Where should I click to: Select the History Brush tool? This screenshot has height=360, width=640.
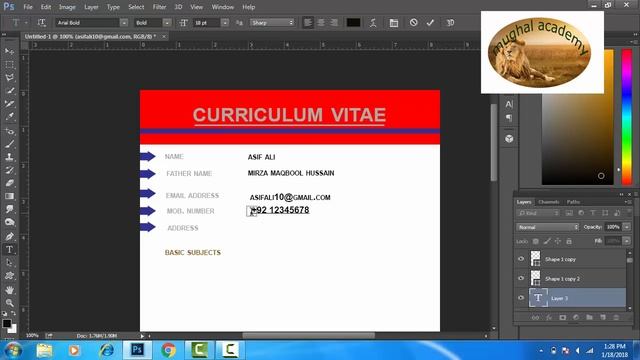point(9,170)
